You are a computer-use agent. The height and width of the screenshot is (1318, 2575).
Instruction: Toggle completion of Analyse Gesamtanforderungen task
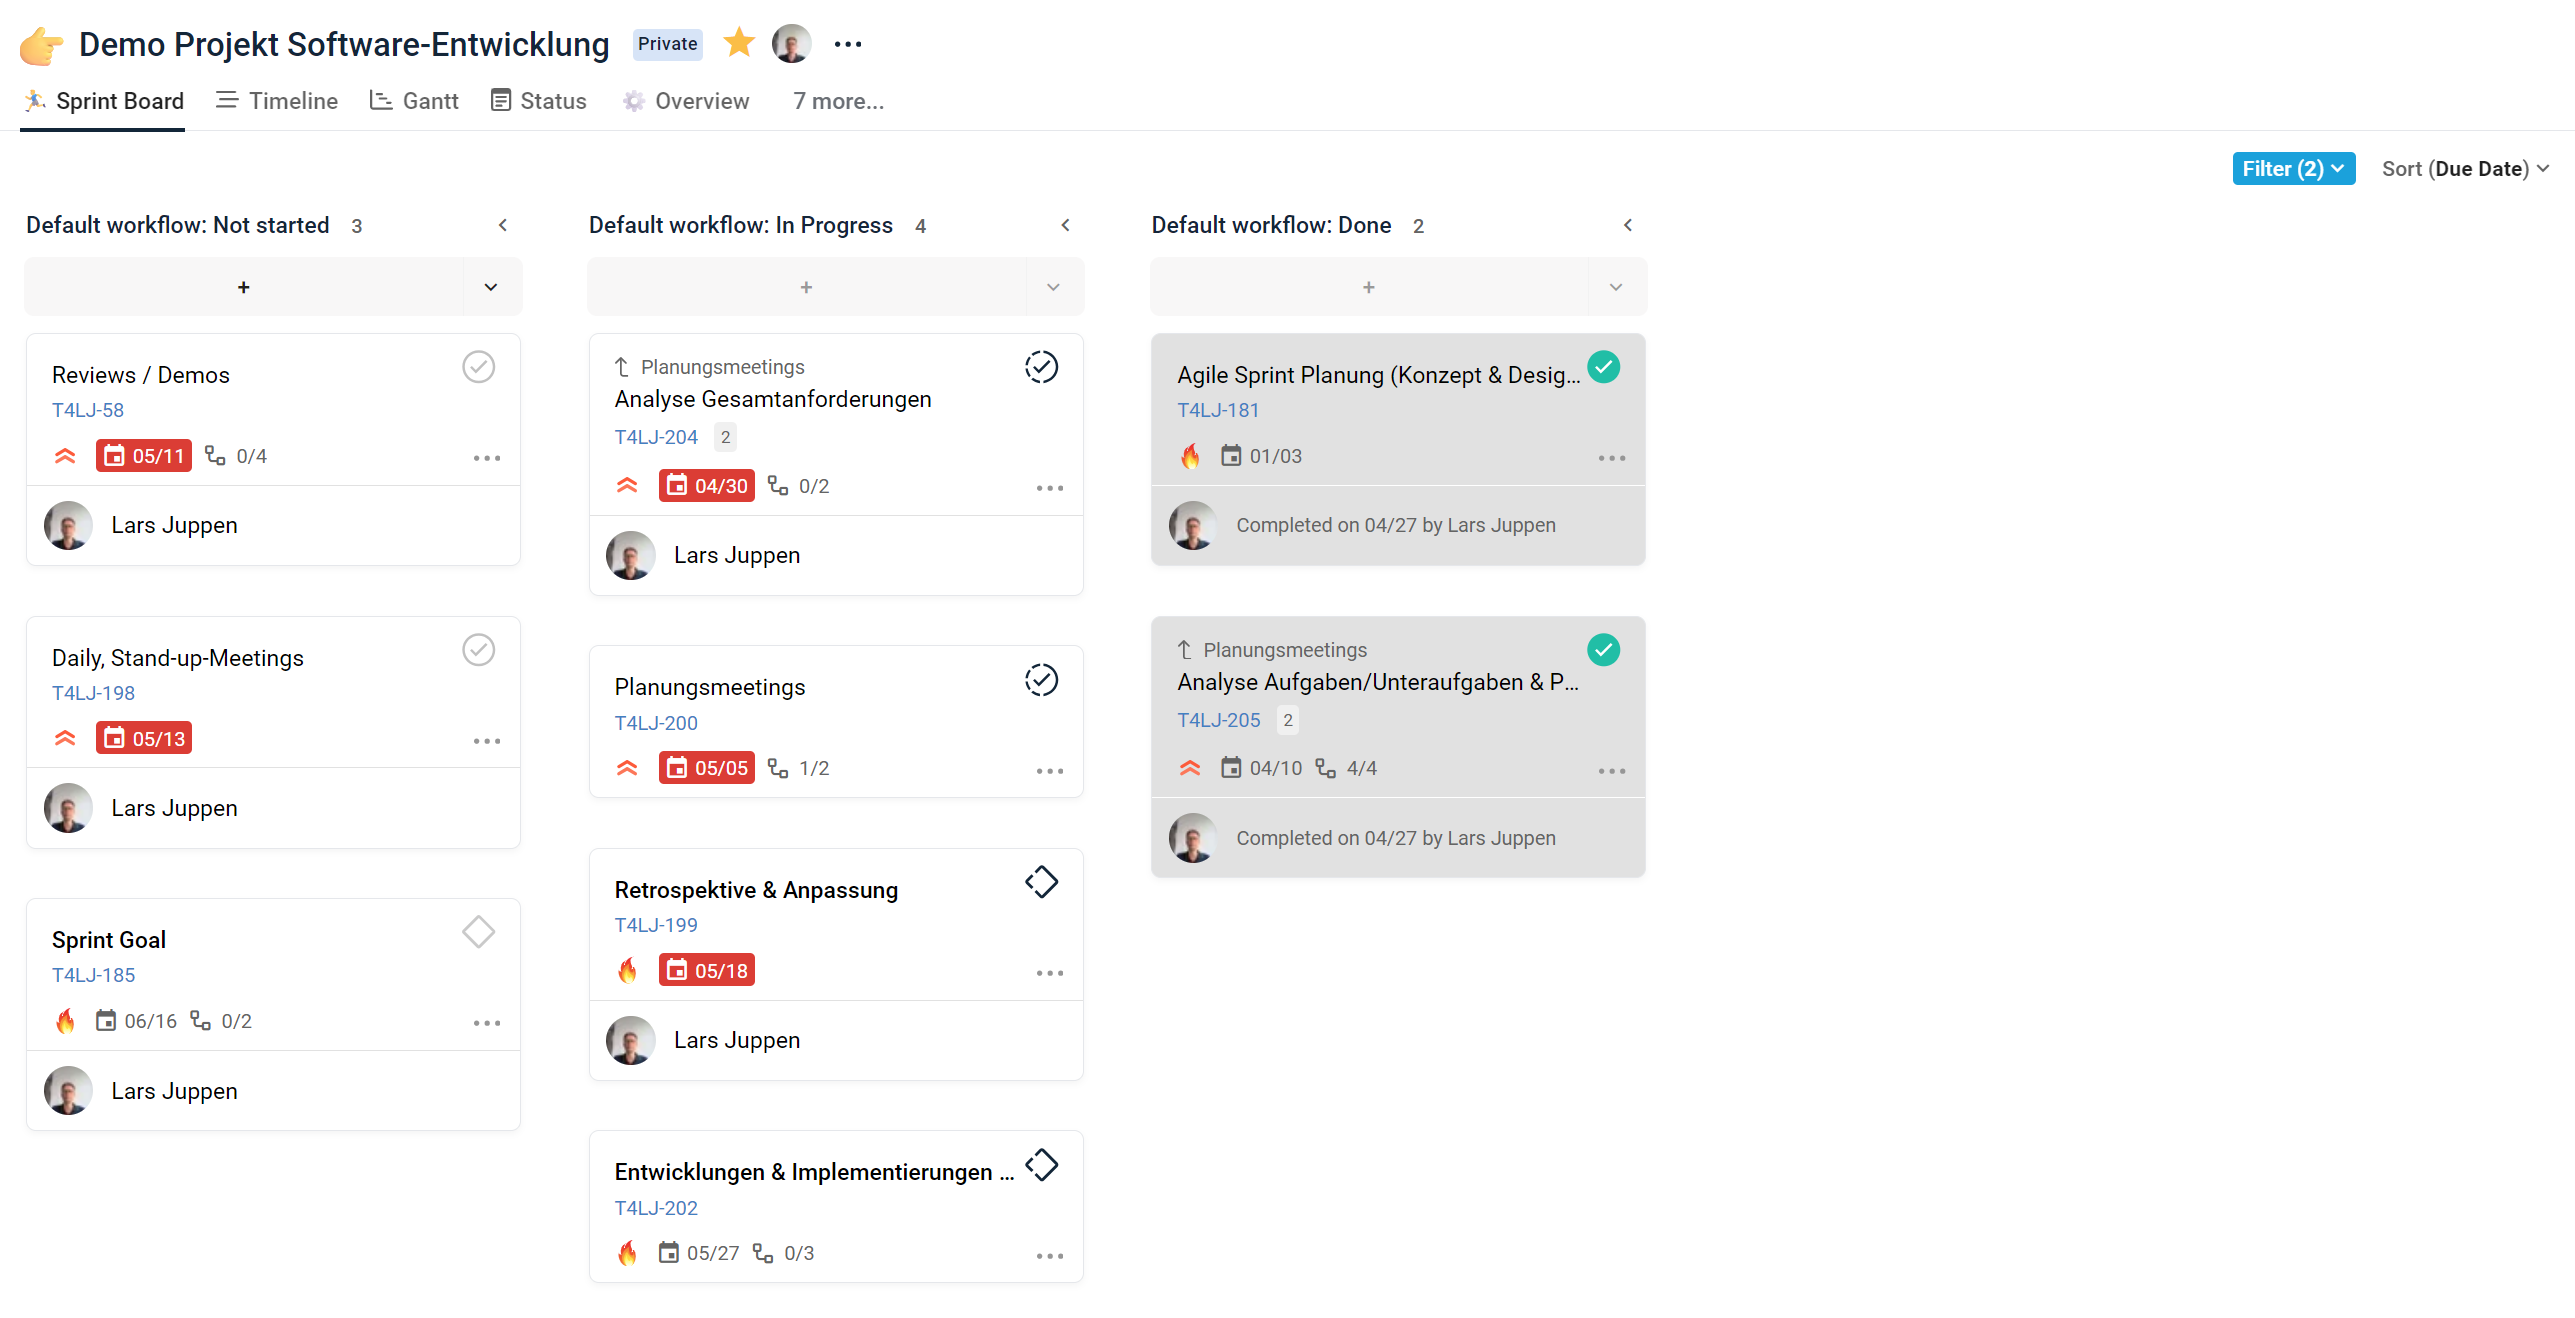[1041, 367]
